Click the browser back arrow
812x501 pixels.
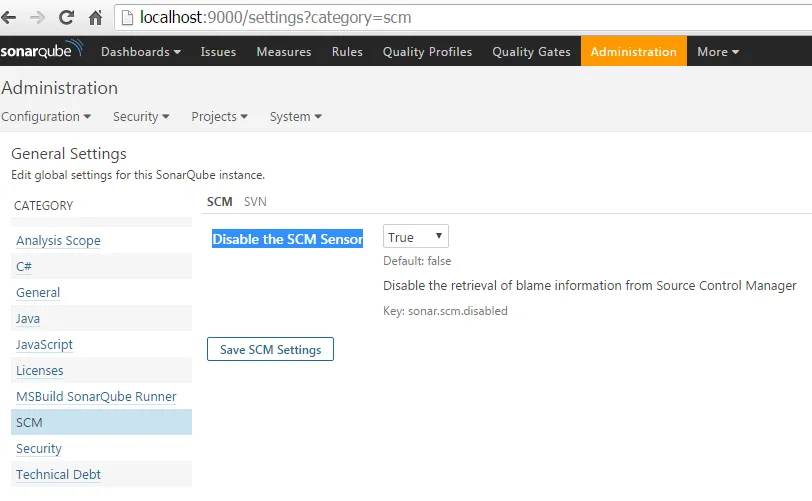(9, 18)
